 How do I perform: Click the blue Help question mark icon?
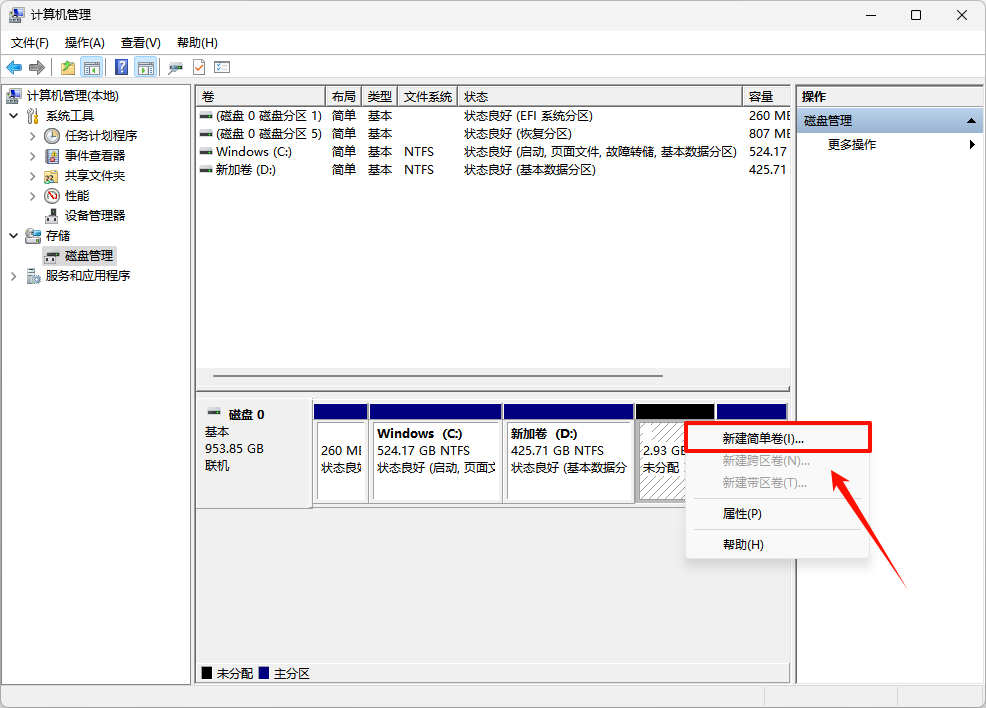(121, 67)
